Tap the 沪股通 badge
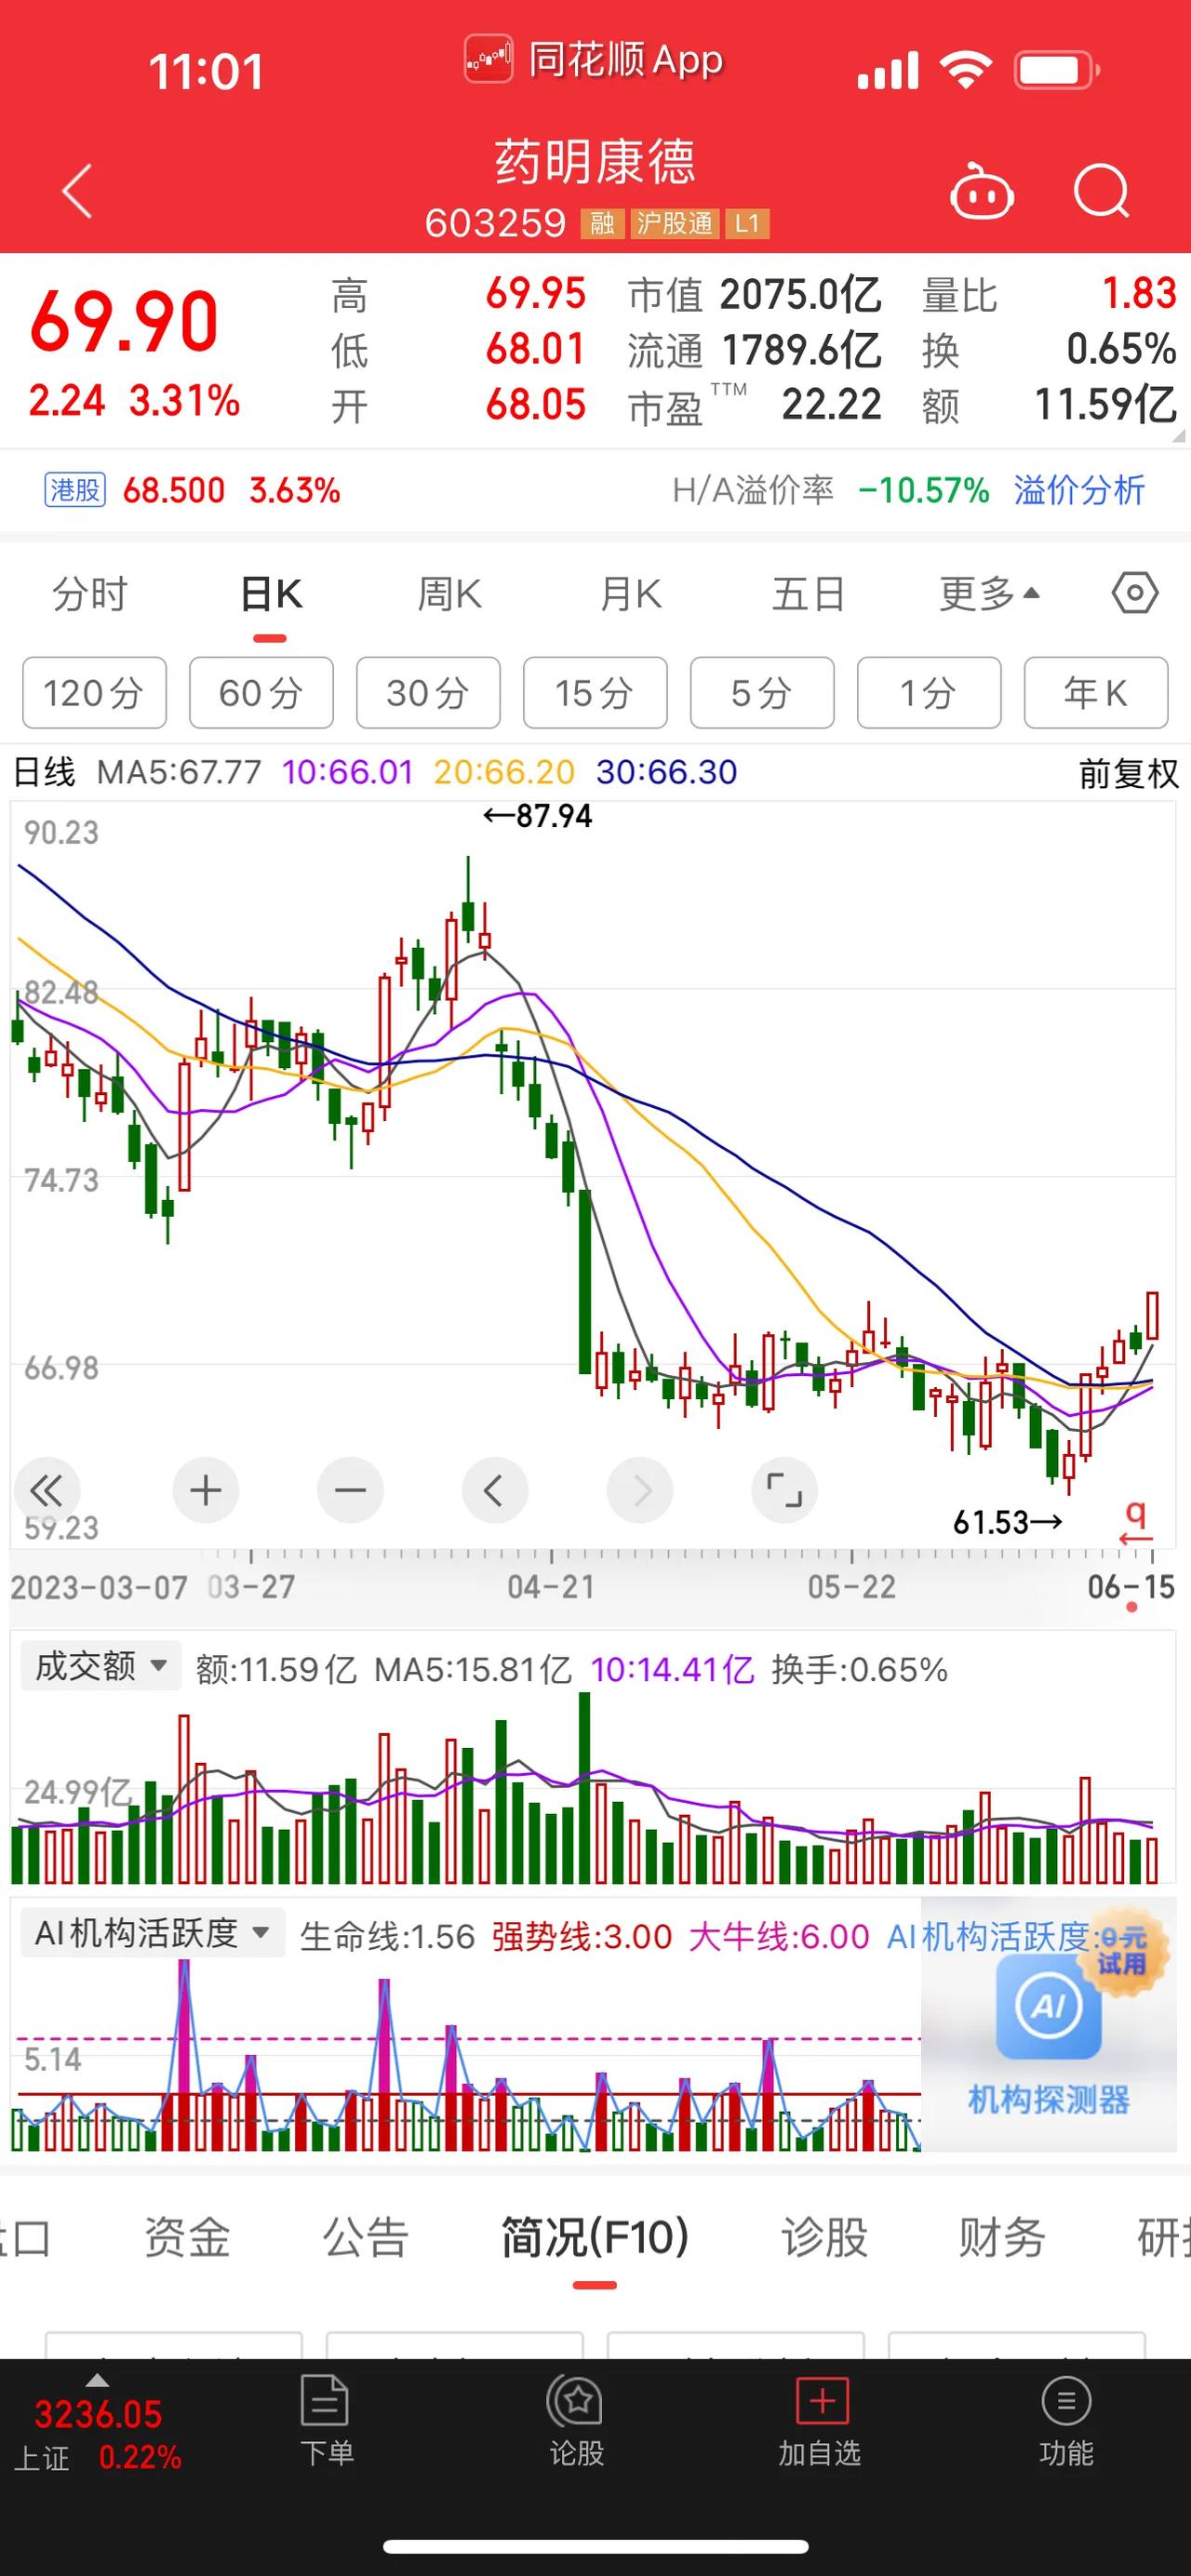 (x=674, y=223)
